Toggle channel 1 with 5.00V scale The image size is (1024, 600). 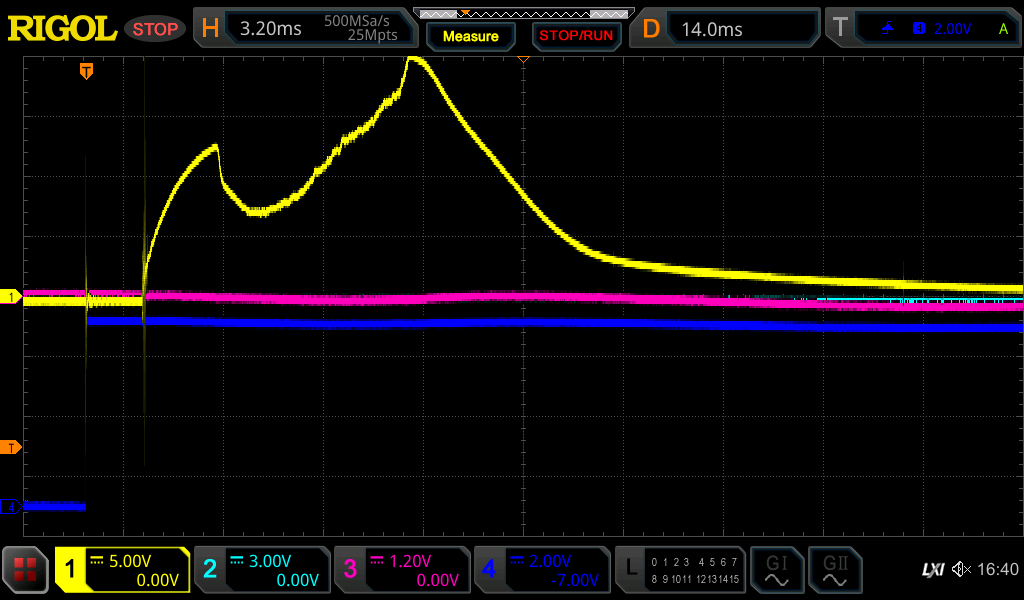pos(123,570)
